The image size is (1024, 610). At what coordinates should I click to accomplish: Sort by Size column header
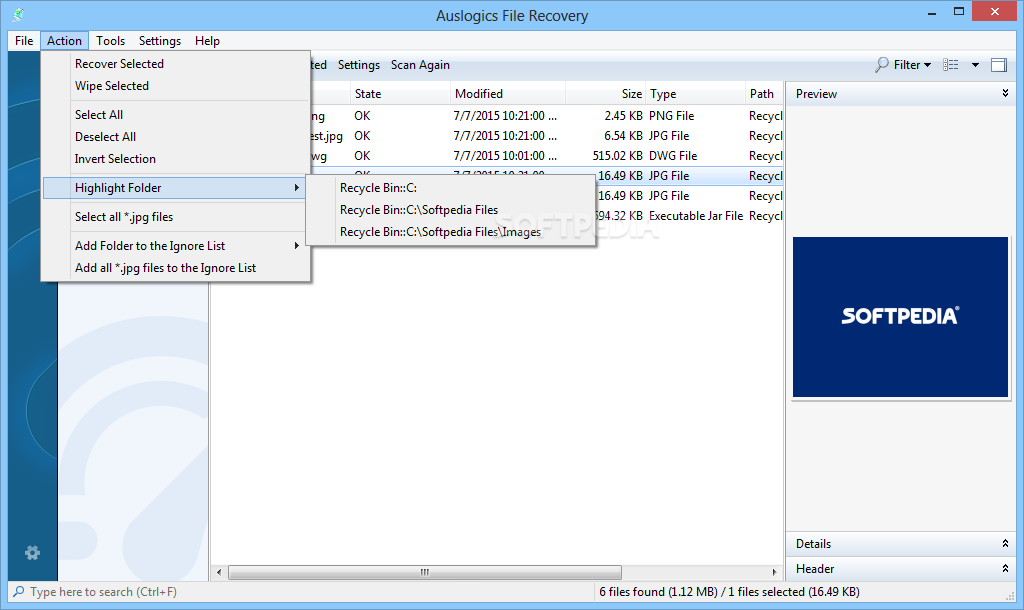(x=605, y=93)
